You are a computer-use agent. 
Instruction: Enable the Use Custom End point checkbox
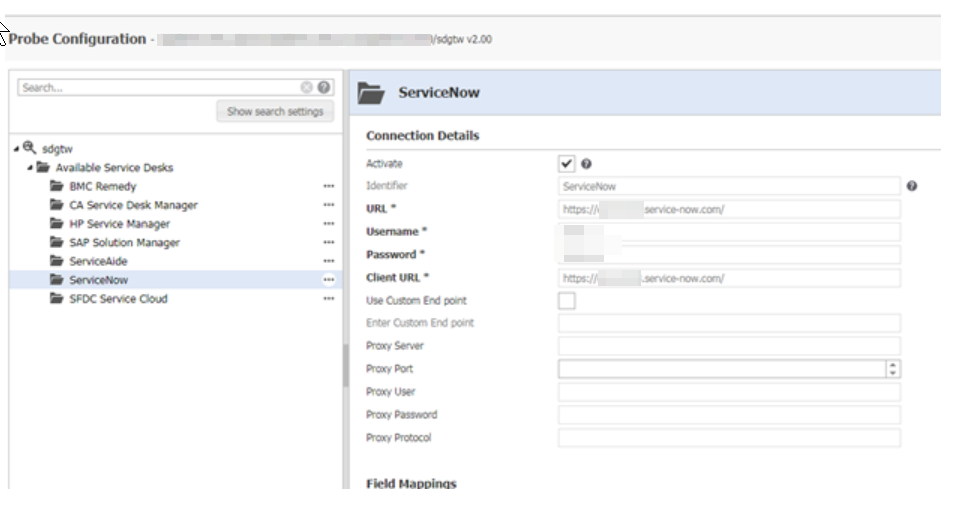click(x=567, y=301)
